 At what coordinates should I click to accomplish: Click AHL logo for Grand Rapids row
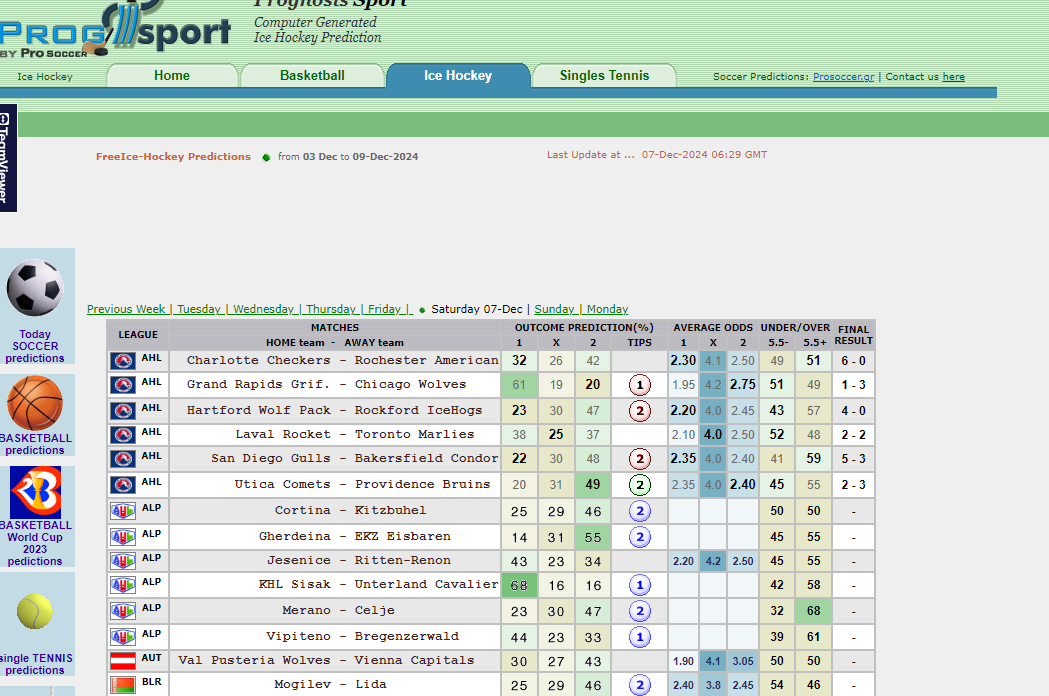point(123,385)
